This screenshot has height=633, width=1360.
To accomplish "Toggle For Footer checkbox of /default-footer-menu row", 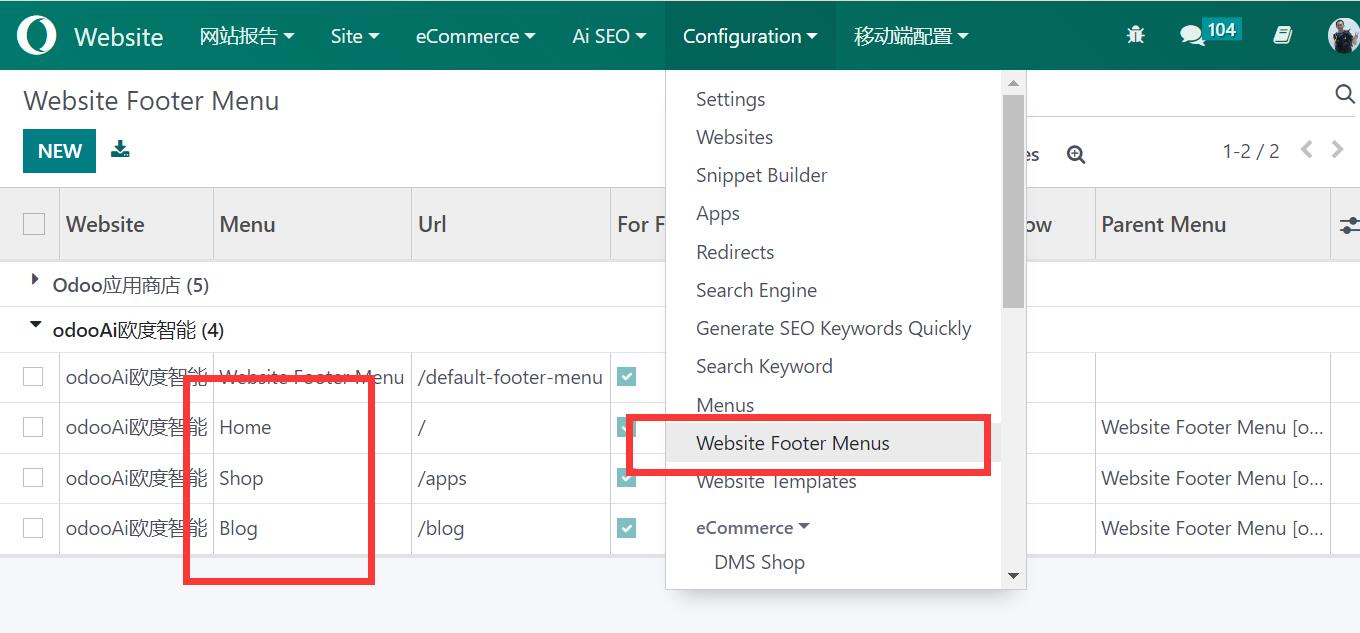I will 627,377.
